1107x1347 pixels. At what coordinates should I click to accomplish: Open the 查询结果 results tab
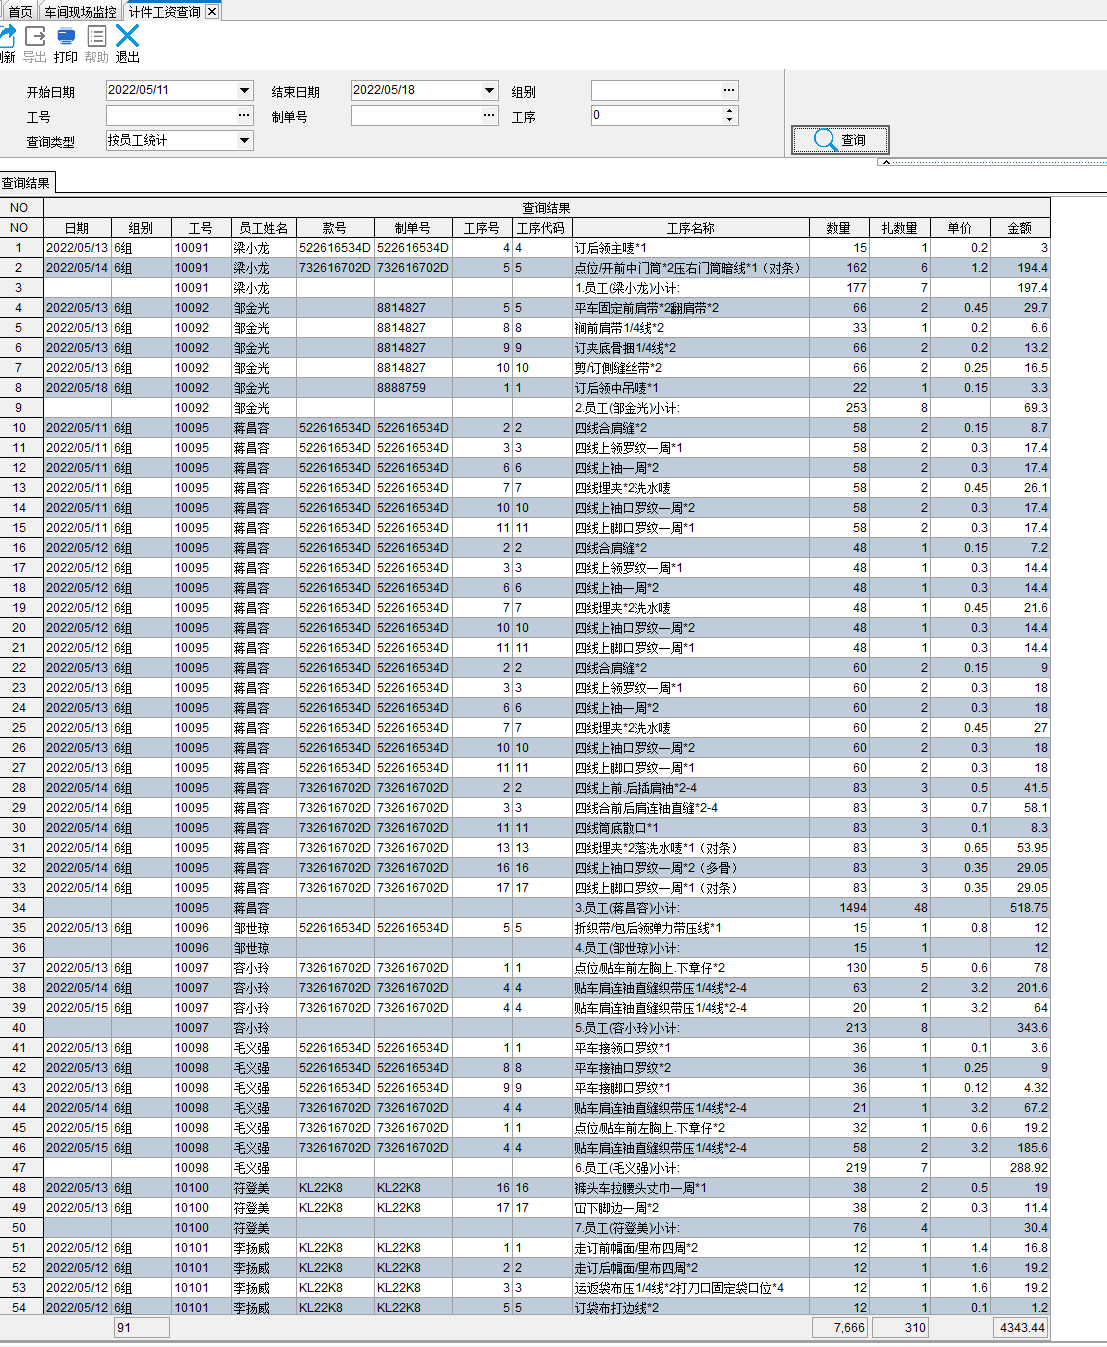pyautogui.click(x=26, y=183)
